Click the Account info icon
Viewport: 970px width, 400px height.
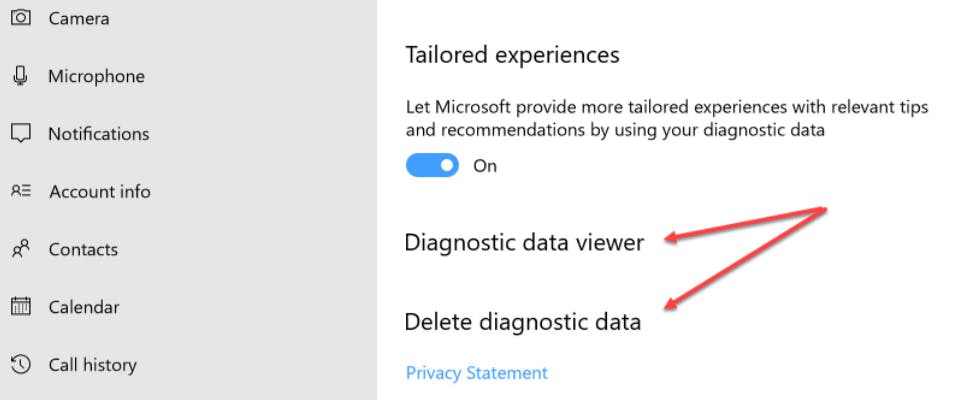(x=21, y=191)
